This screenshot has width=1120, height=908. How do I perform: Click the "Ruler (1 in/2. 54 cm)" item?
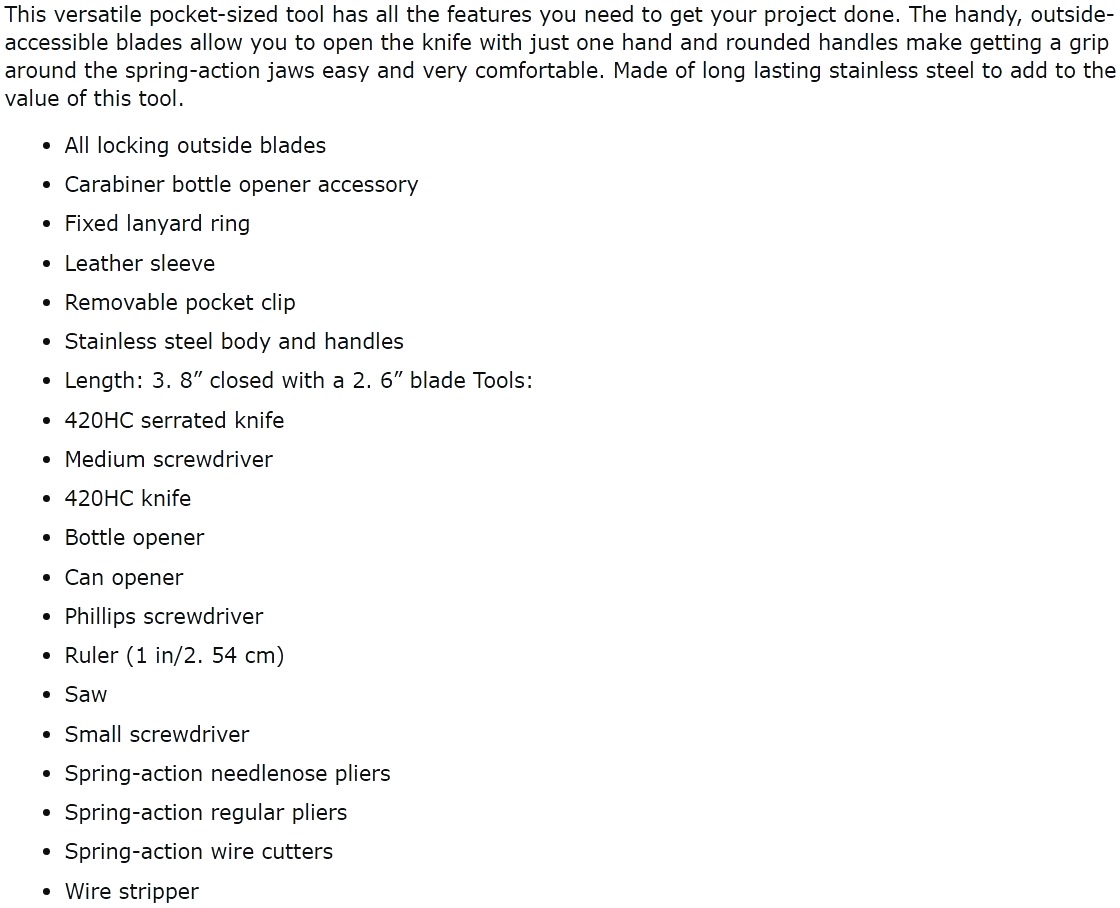174,656
